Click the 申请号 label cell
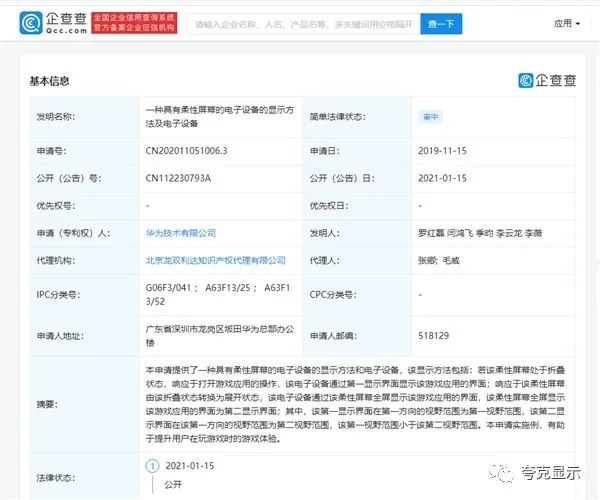 (x=84, y=151)
